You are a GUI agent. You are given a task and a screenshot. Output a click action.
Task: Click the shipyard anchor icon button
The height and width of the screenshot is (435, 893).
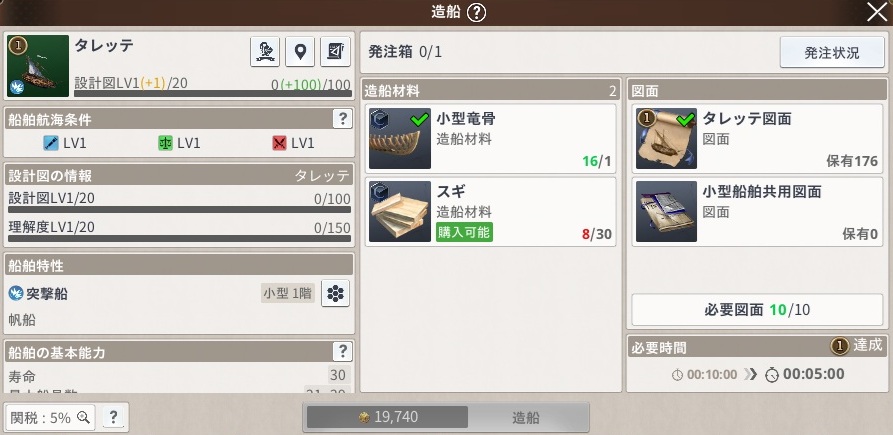click(x=265, y=52)
